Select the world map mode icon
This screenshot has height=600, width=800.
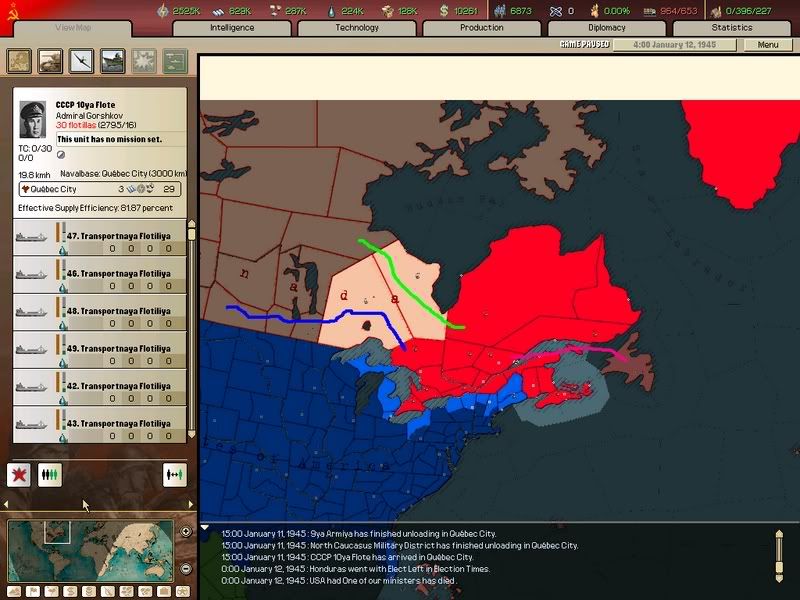[19, 61]
